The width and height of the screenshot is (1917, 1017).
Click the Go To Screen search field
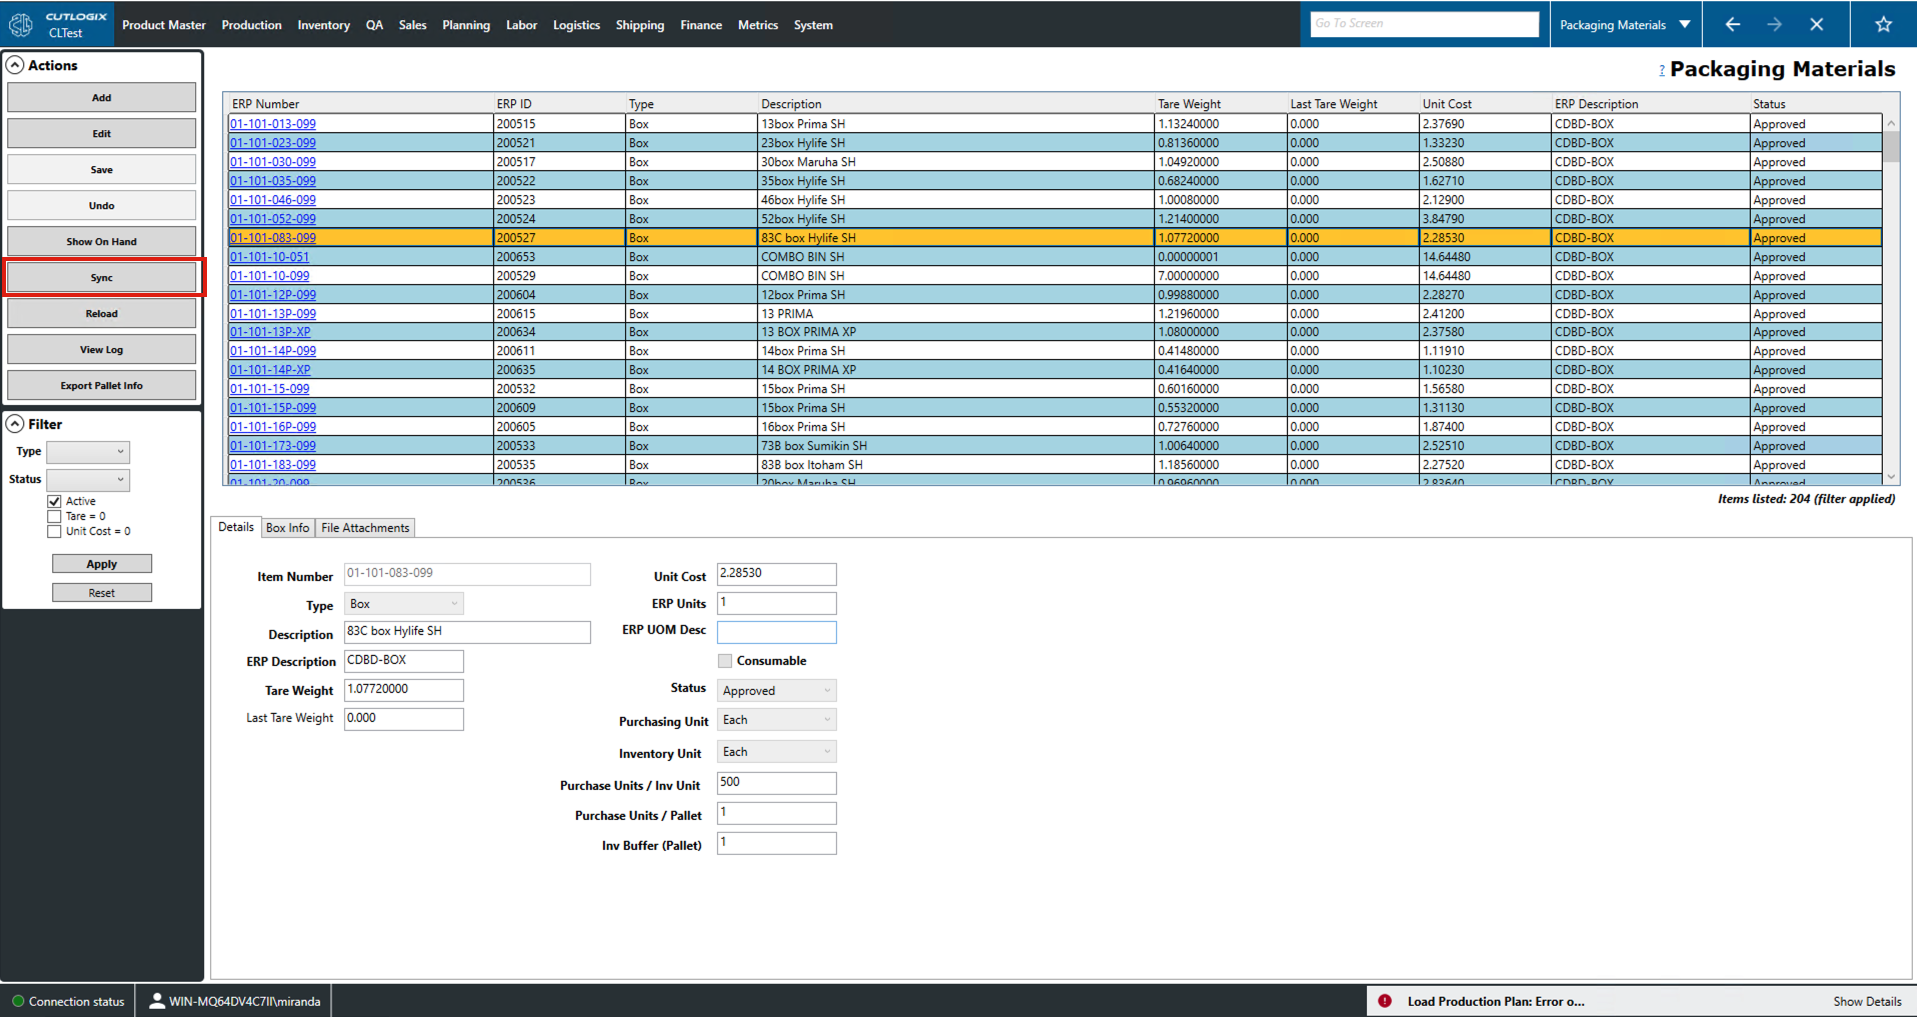(1423, 24)
